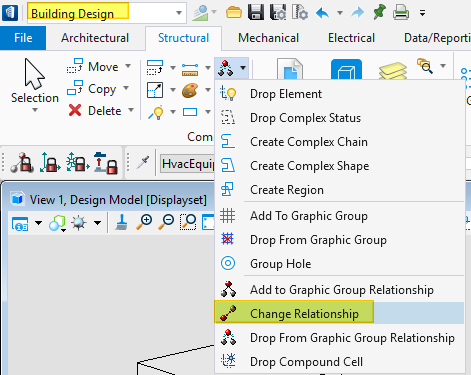The width and height of the screenshot is (471, 375).
Task: Expand the Delete tool dropdown arrow
Action: pos(131,110)
